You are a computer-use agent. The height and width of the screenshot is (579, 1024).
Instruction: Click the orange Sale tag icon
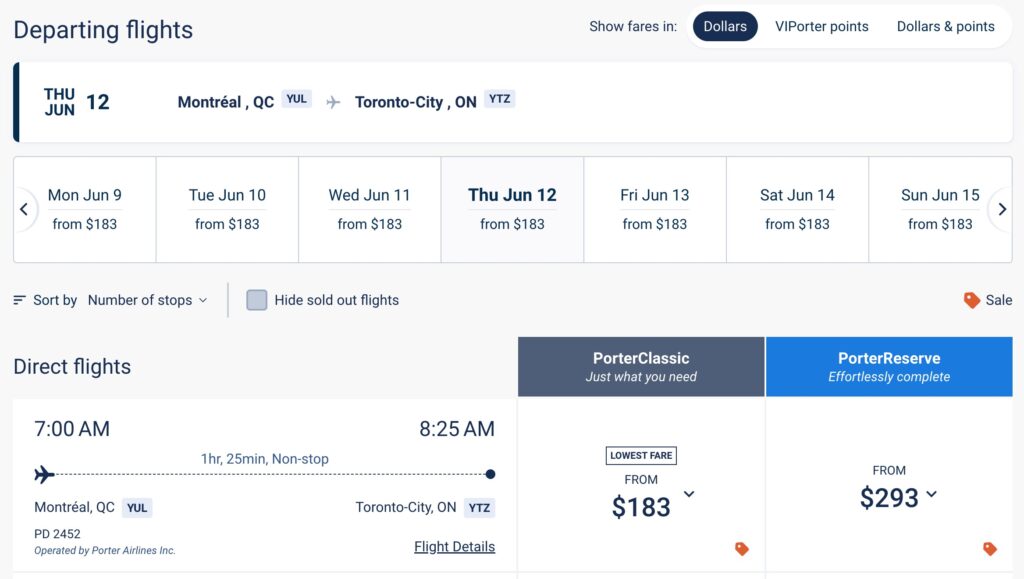(971, 300)
